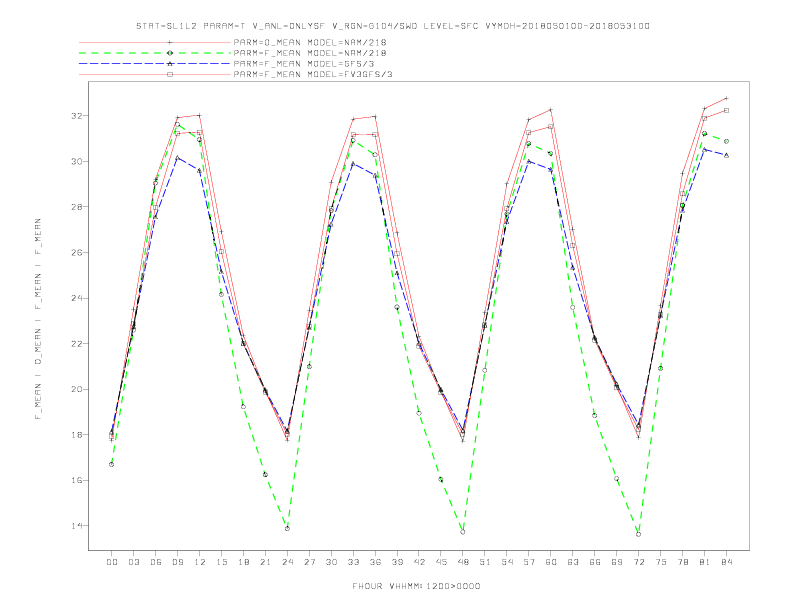This screenshot has height=612, width=792.
Task: Click the vertical y-axis label F_MEAN O_MEAN
Action: (38, 319)
